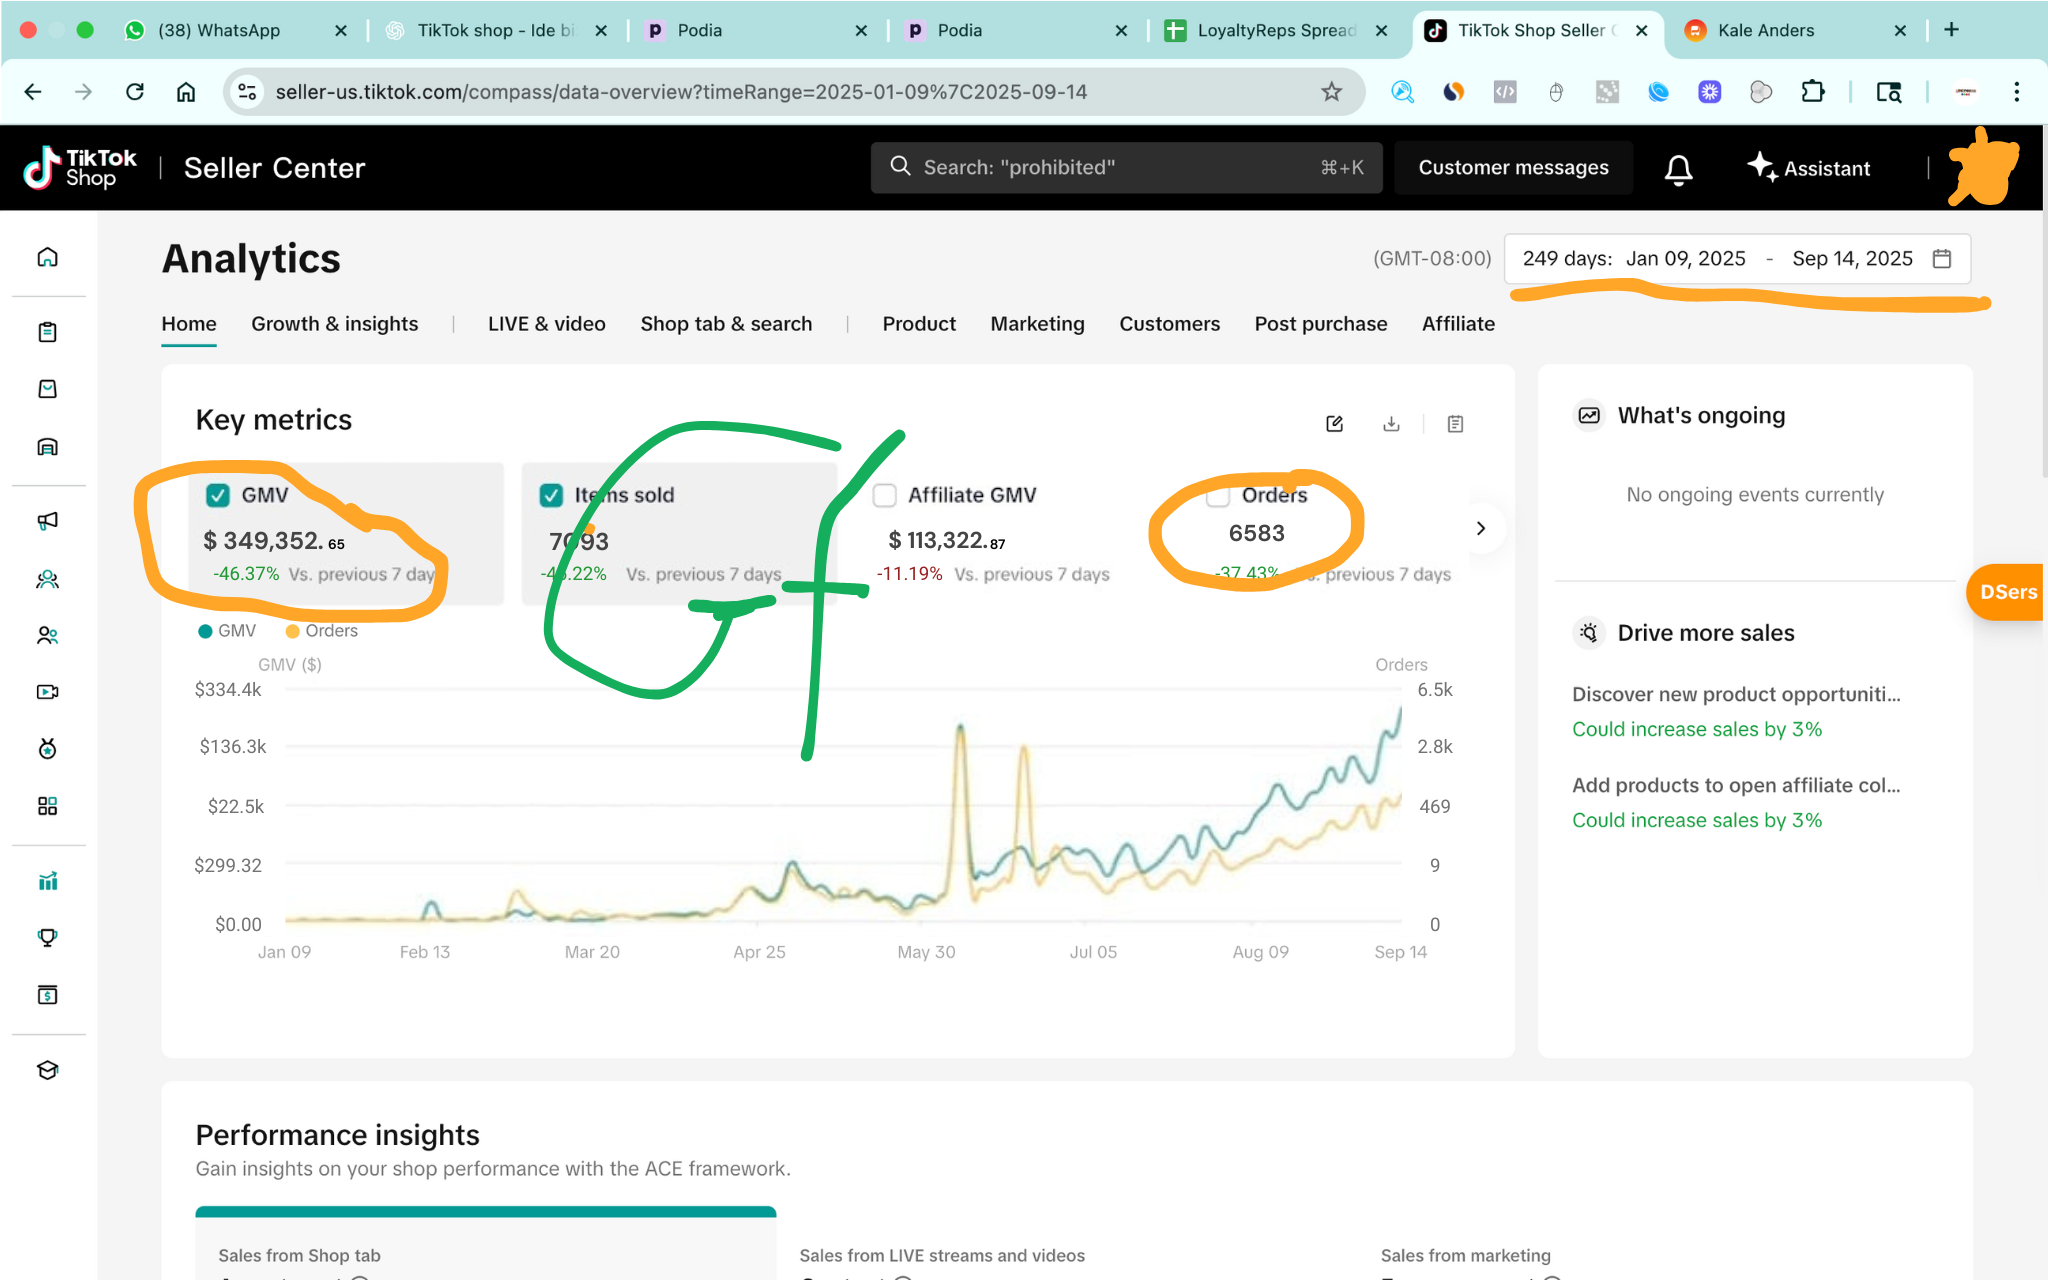Open the Assistant sparkle icon
Viewport: 2048px width, 1280px height.
1762,167
